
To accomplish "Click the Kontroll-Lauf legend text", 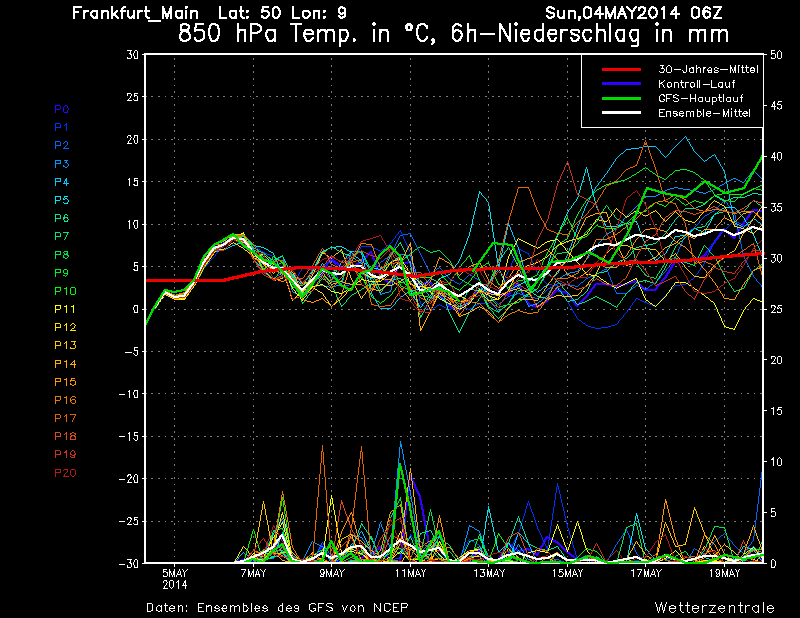I will coord(696,84).
